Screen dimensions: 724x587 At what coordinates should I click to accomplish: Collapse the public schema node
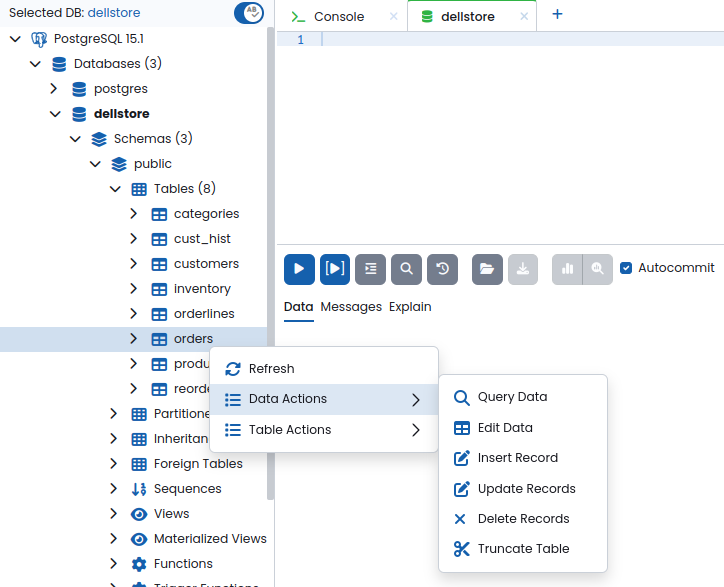95,163
